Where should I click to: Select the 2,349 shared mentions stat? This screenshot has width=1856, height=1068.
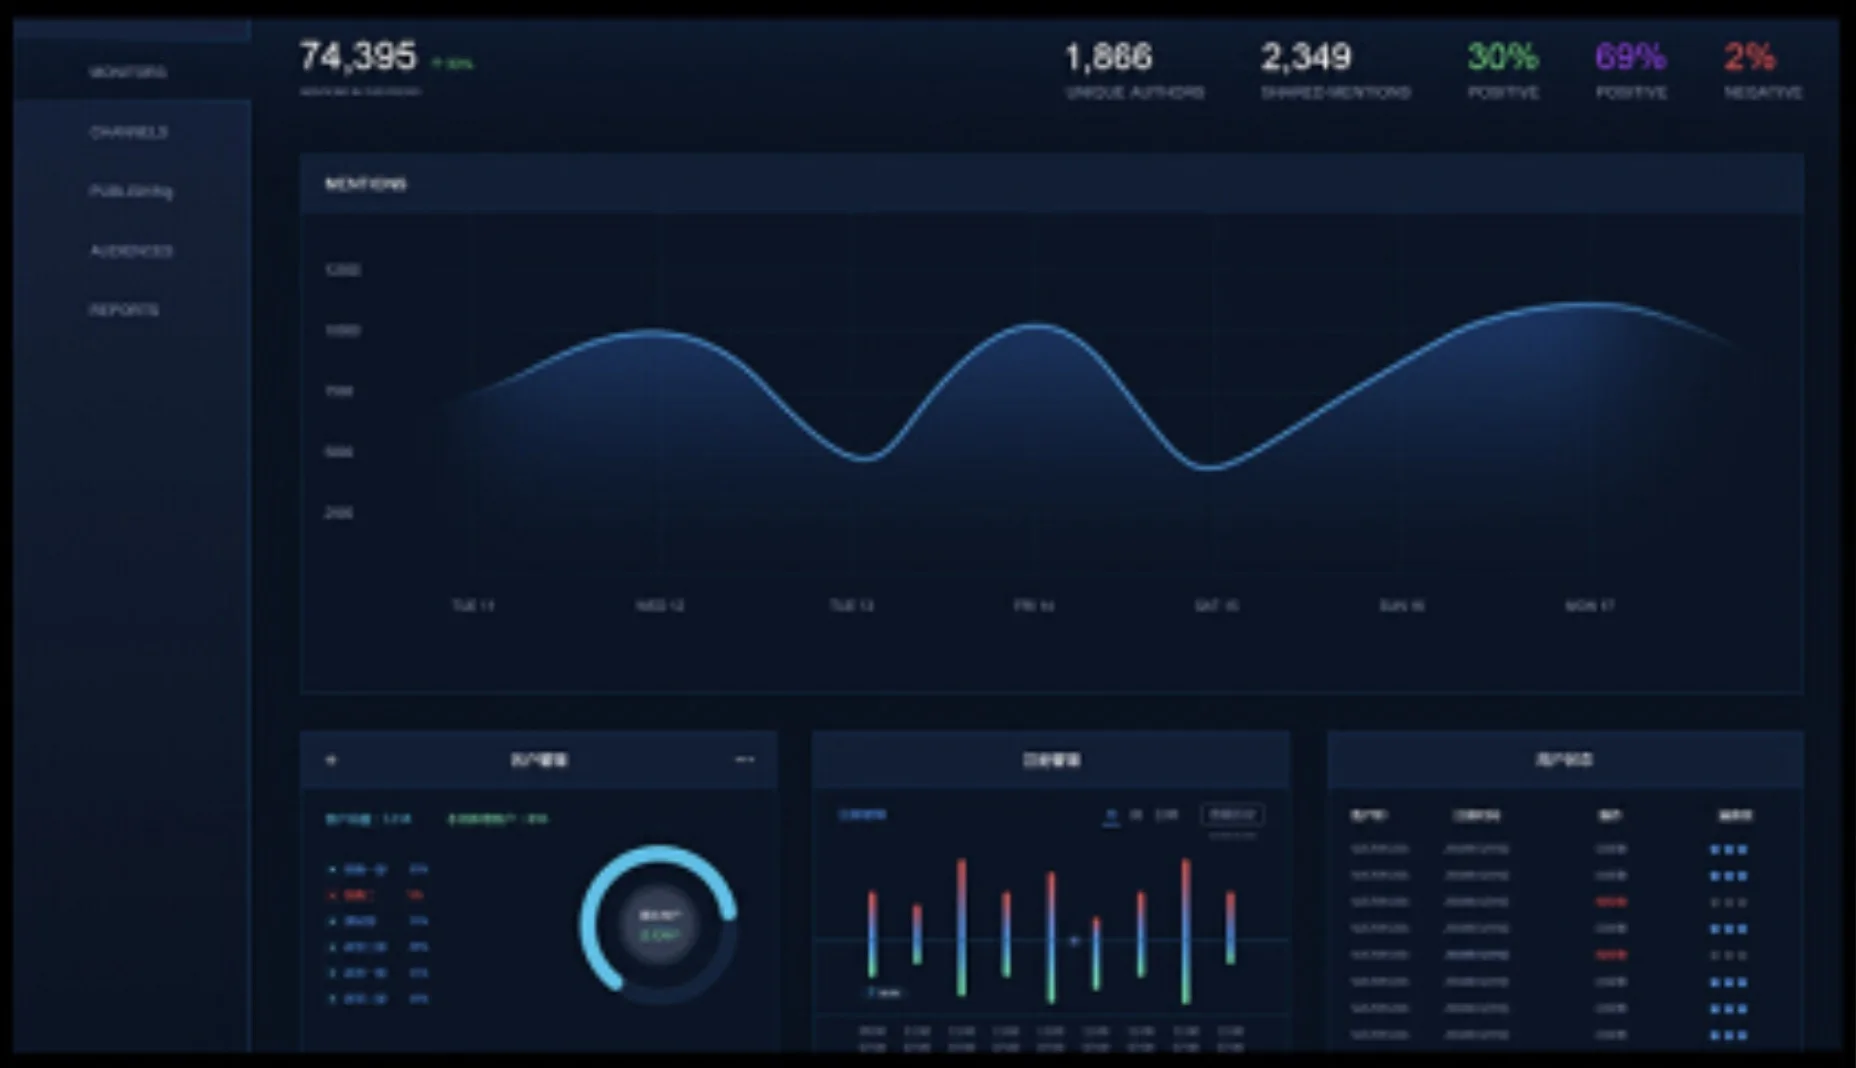(1306, 57)
